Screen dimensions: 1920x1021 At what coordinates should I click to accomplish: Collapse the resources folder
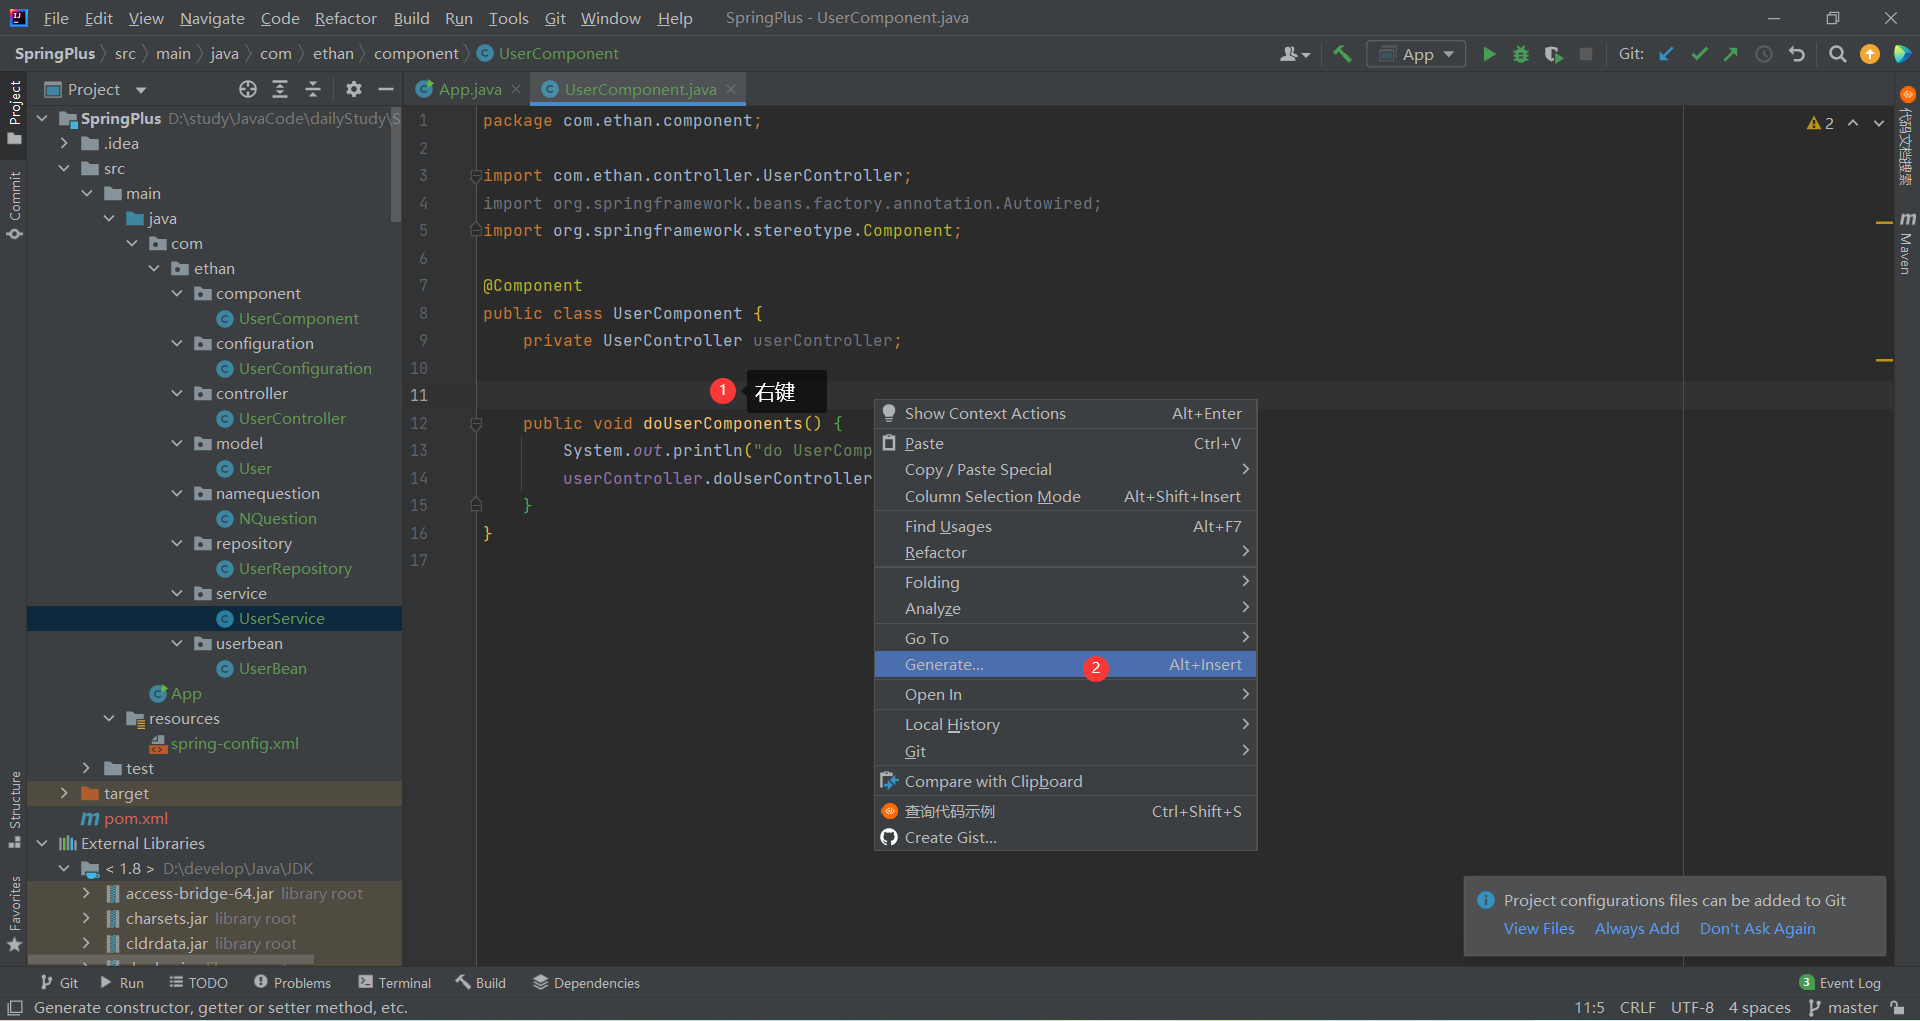coord(109,718)
